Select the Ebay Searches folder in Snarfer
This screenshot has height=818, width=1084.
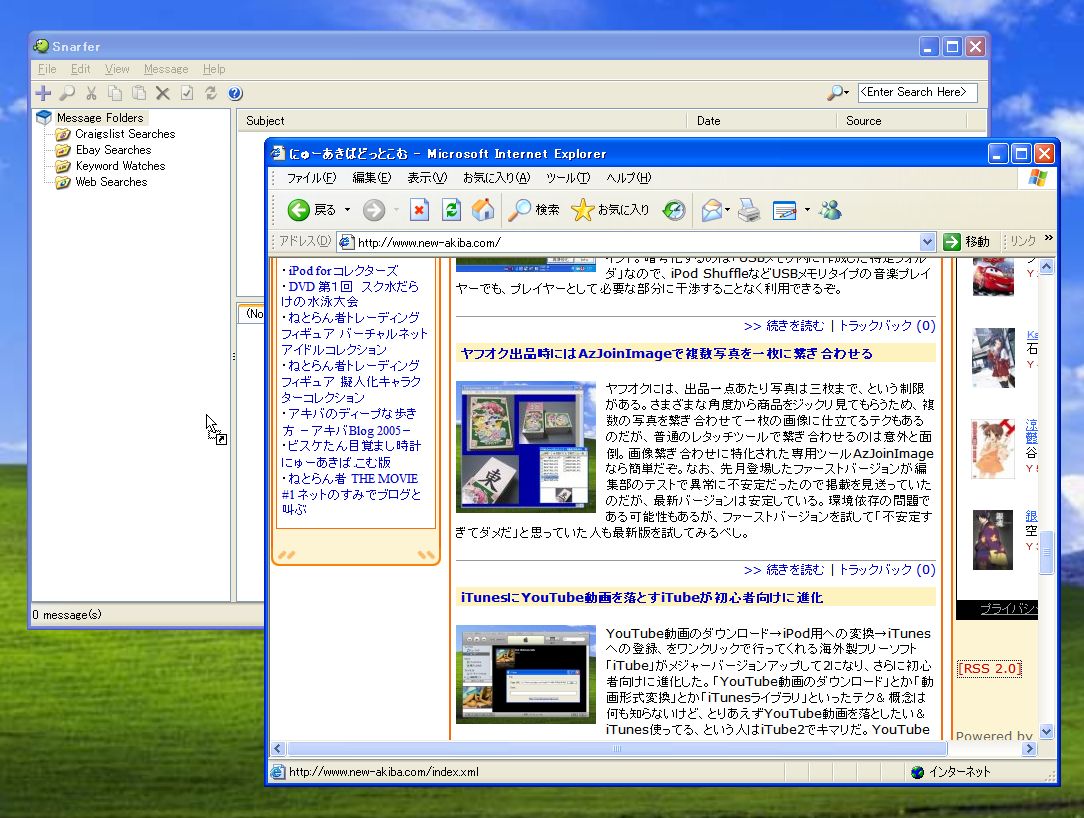tap(113, 149)
